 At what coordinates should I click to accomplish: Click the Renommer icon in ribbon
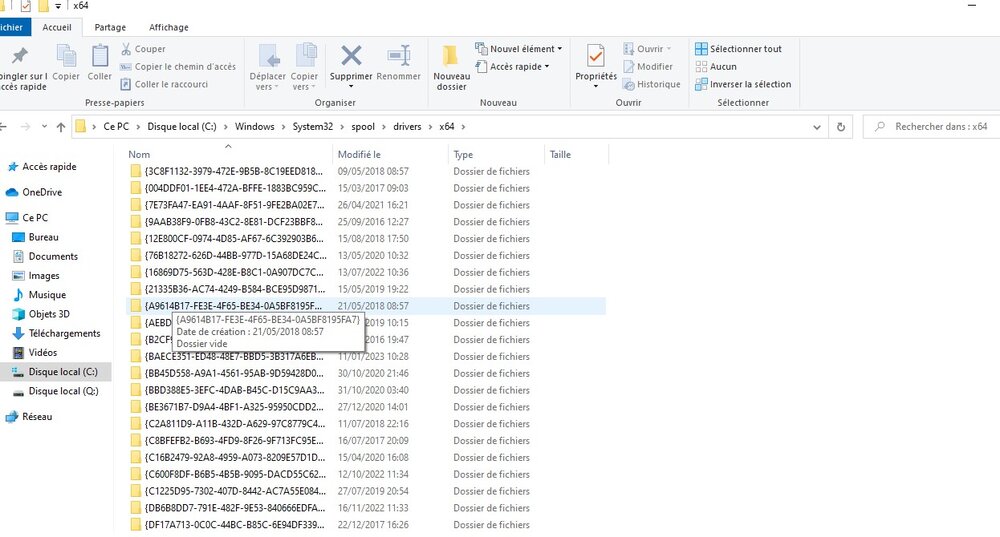[399, 56]
